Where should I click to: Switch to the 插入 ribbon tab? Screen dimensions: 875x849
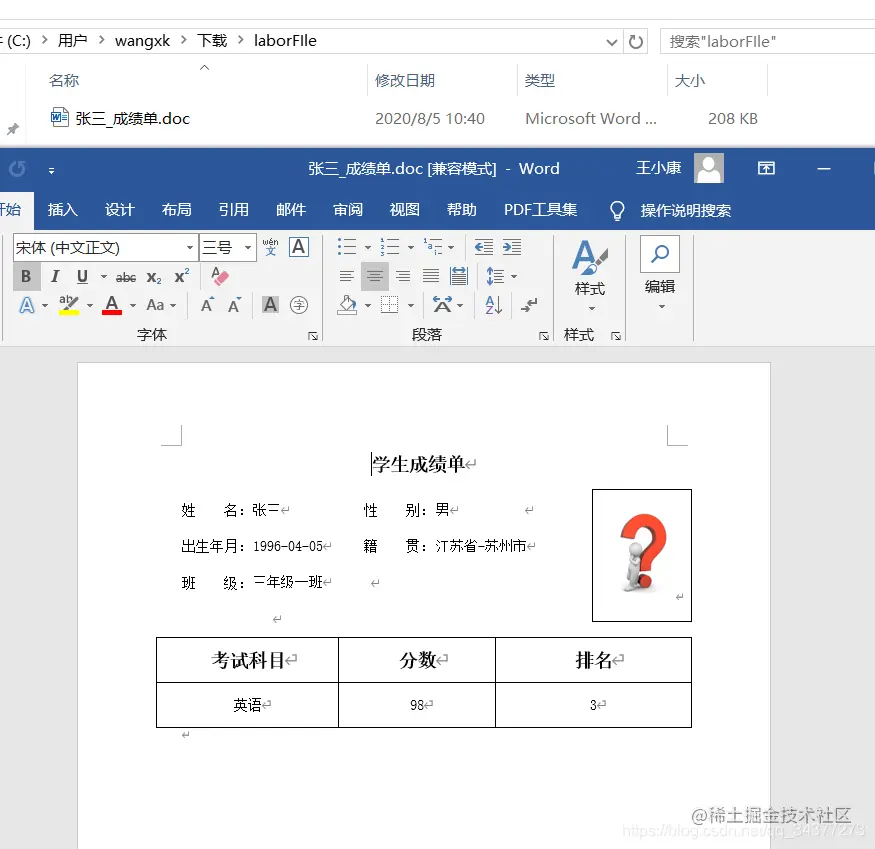[63, 210]
